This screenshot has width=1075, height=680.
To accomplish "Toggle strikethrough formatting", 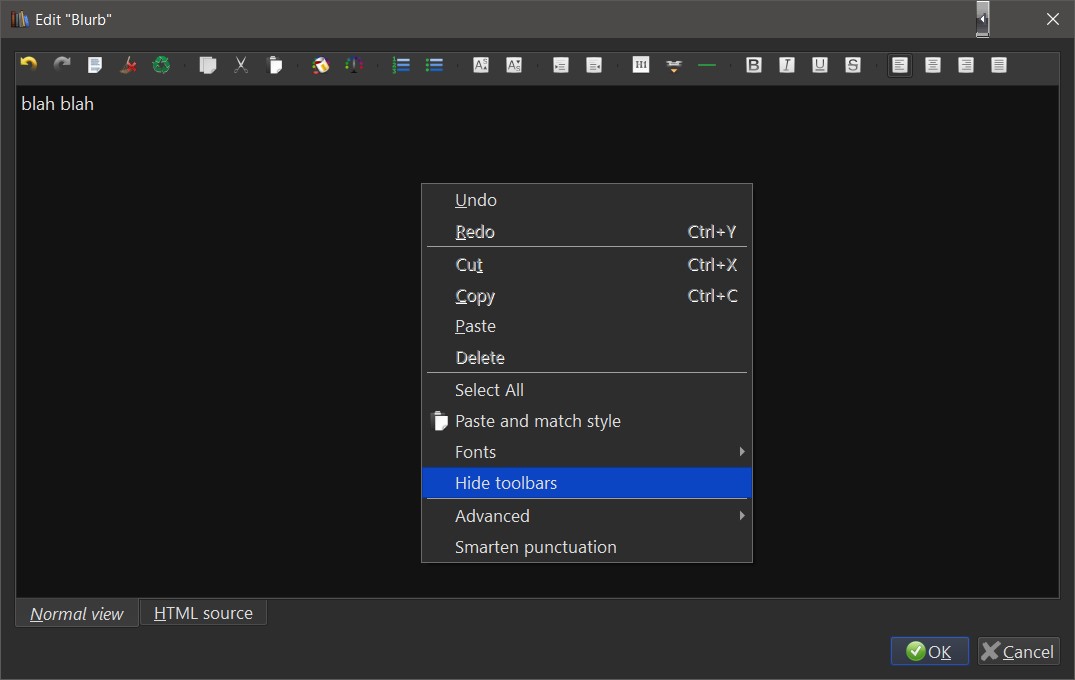I will 853,65.
